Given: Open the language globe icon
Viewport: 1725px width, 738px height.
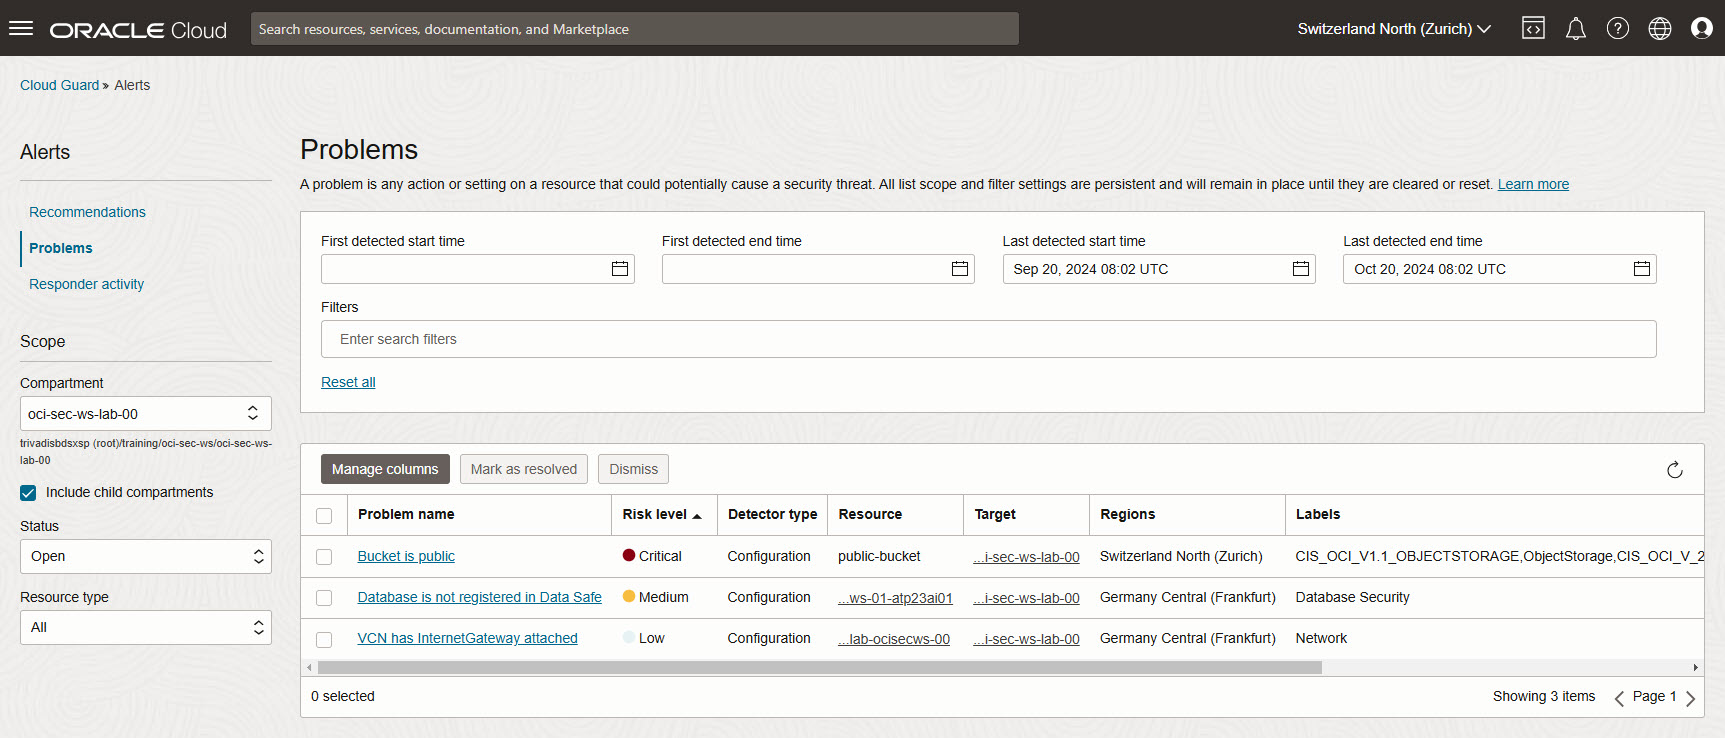Looking at the screenshot, I should click(1660, 28).
